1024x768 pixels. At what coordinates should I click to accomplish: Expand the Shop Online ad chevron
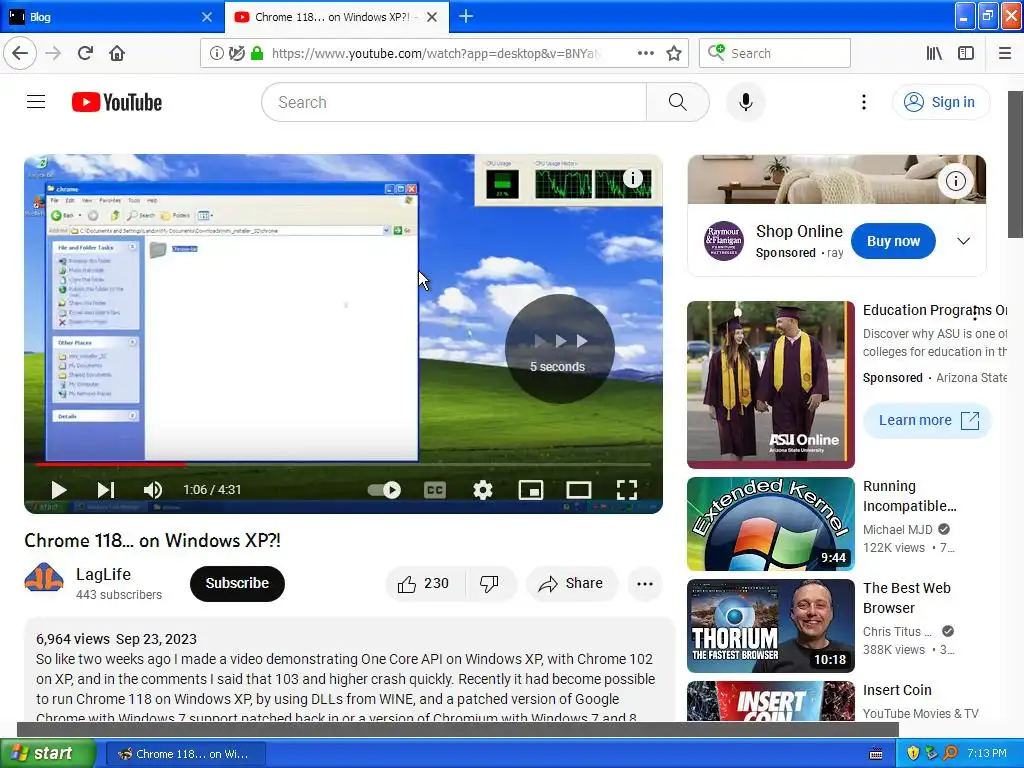tap(963, 241)
